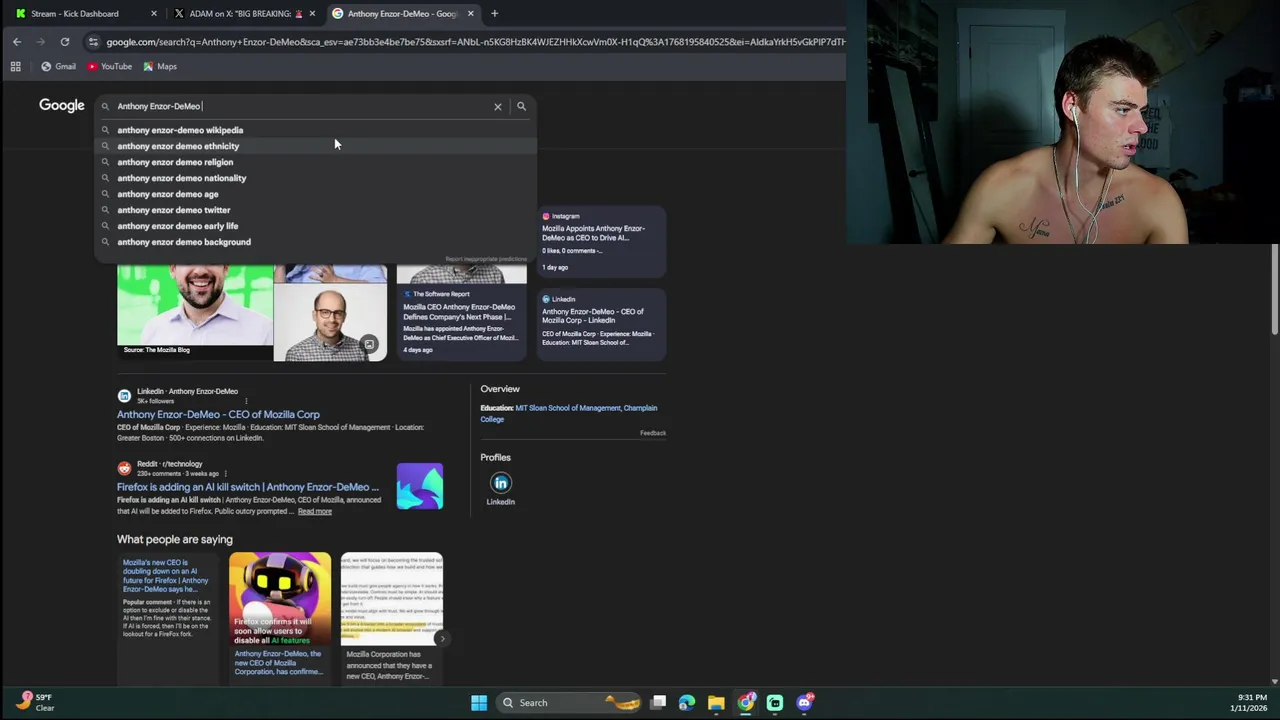This screenshot has height=720, width=1280.
Task: Click the browser back arrow
Action: coord(17,41)
